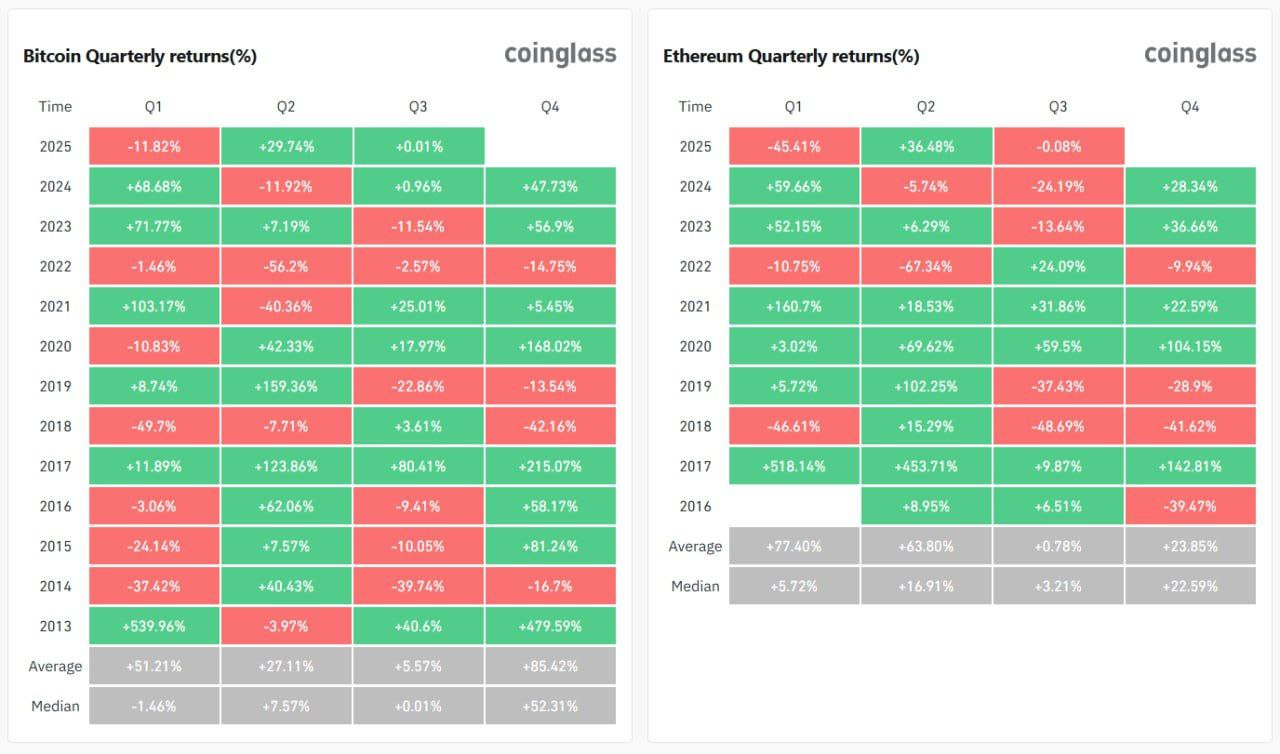1280x754 pixels.
Task: Click the red -67.34% Ethereum cell
Action: [925, 266]
